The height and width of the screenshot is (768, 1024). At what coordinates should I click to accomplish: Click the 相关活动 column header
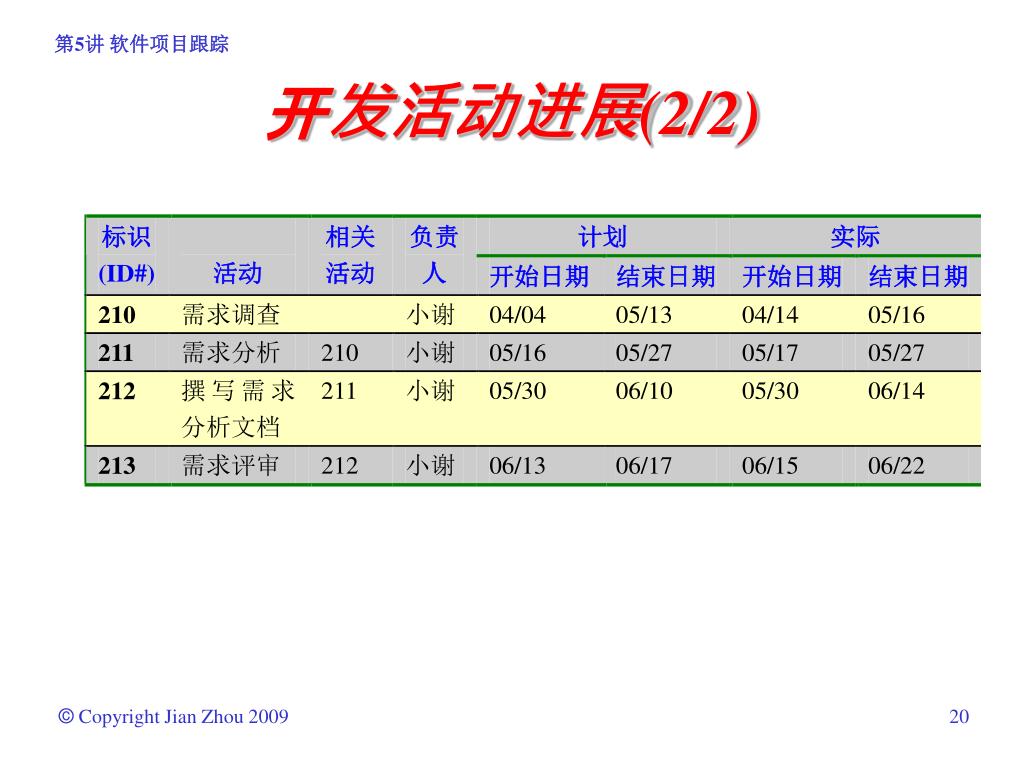point(350,255)
